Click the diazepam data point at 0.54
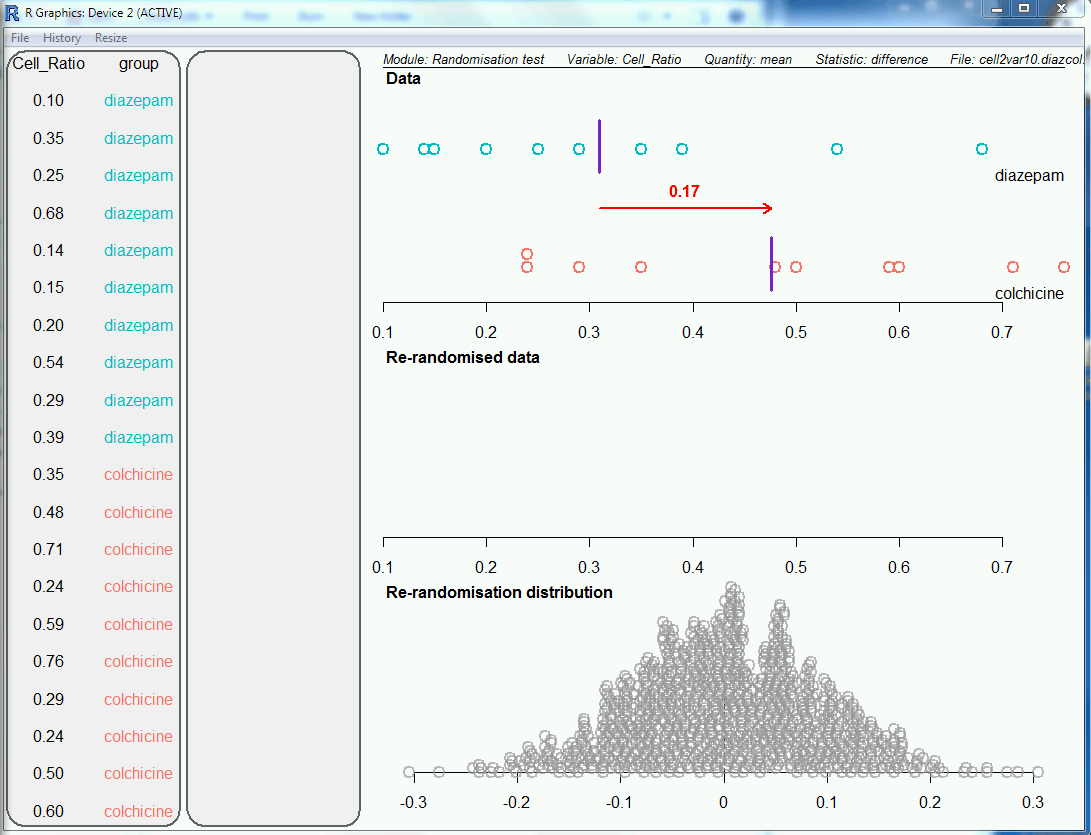This screenshot has width=1091, height=835. pyautogui.click(x=837, y=149)
